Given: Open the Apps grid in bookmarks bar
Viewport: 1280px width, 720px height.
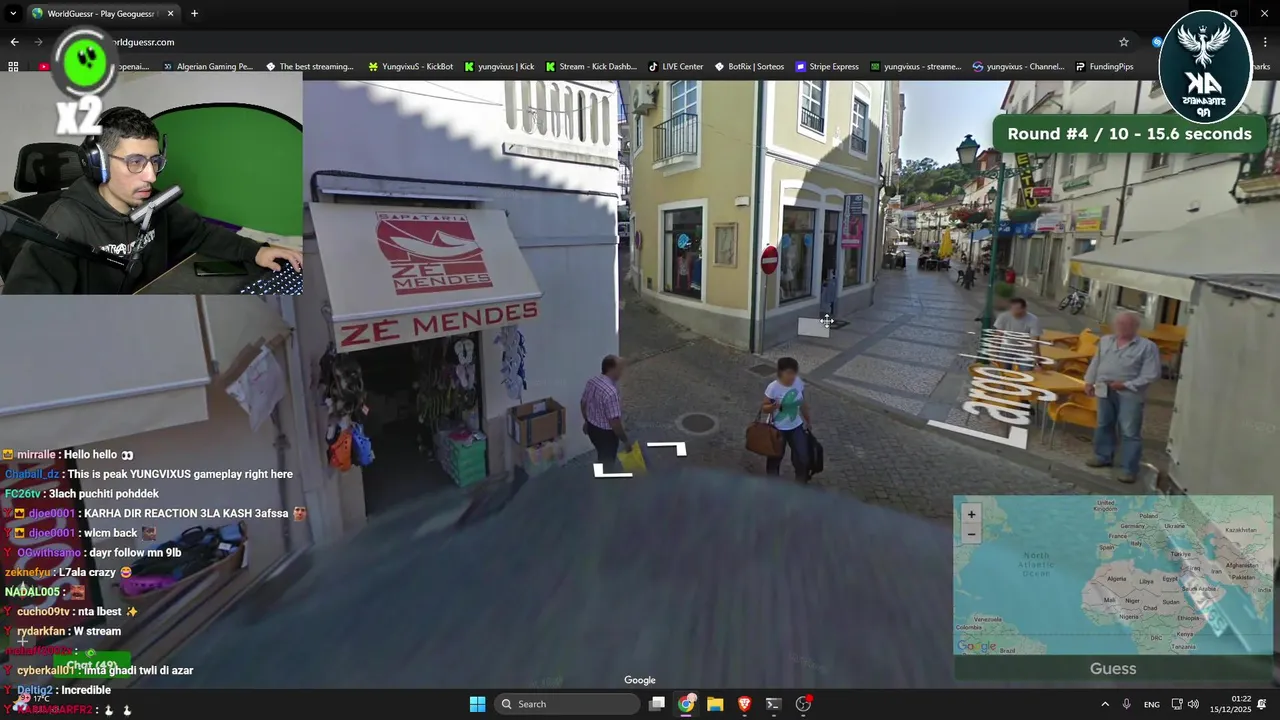Looking at the screenshot, I should coord(13,66).
